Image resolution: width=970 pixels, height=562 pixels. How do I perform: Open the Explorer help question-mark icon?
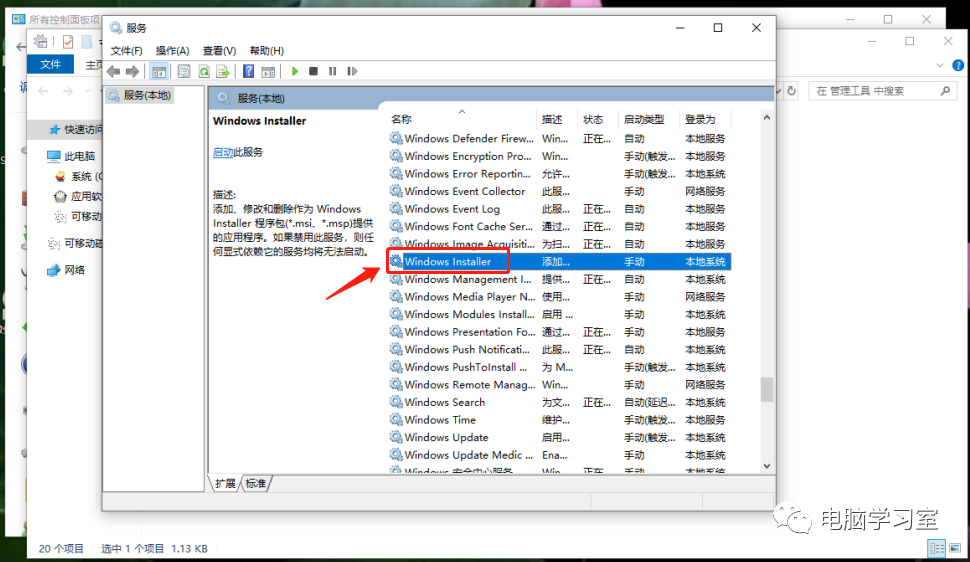pos(958,65)
